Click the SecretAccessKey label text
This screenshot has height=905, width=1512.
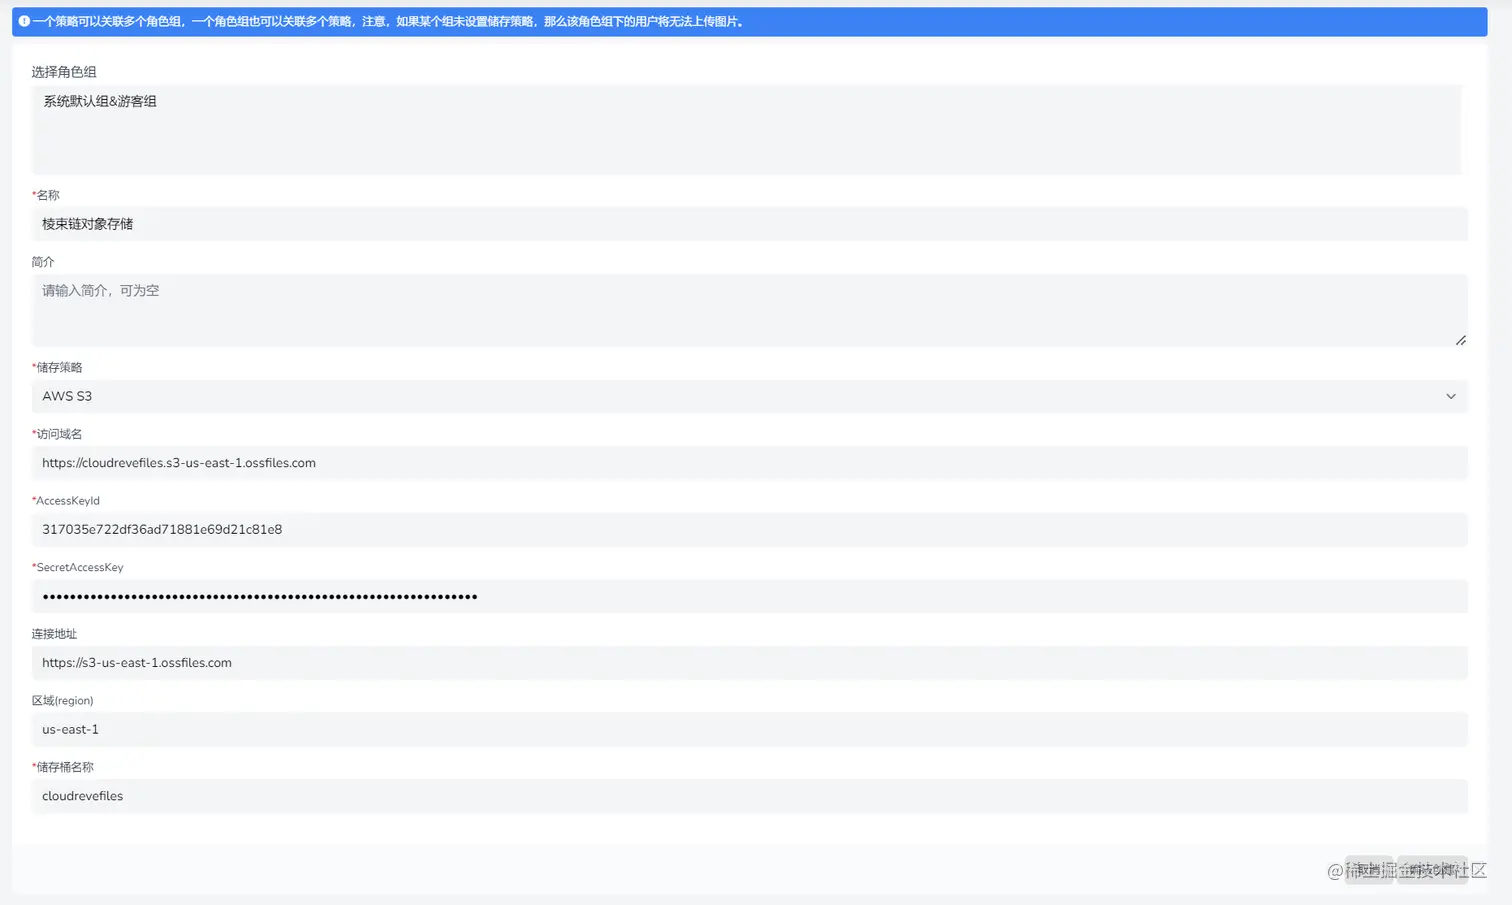coord(78,568)
